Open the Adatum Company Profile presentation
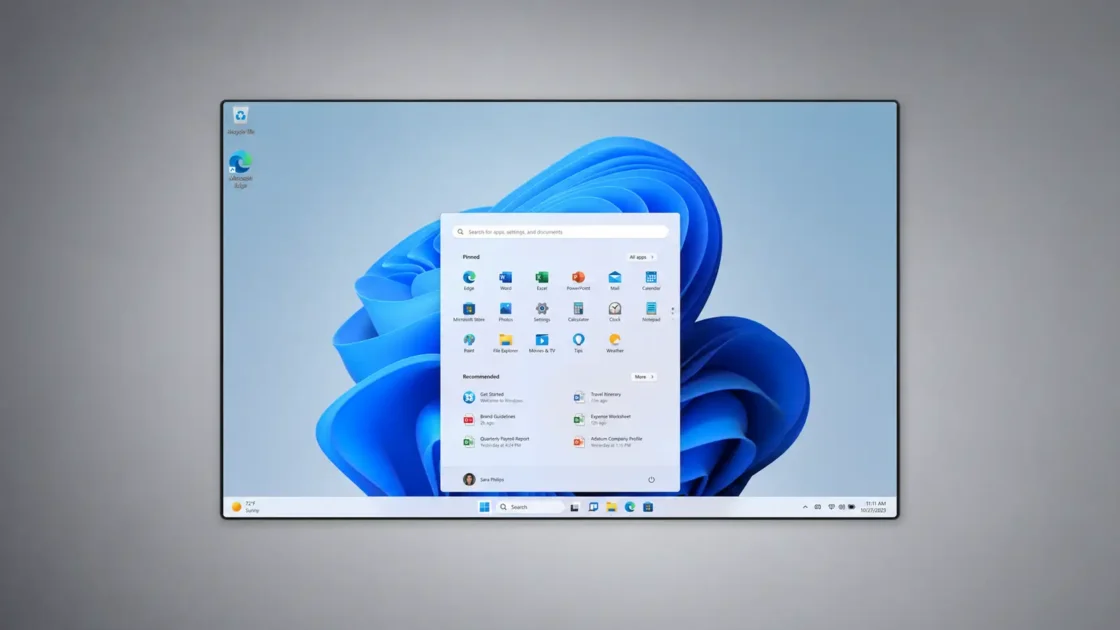Viewport: 1120px width, 630px height. 608,441
